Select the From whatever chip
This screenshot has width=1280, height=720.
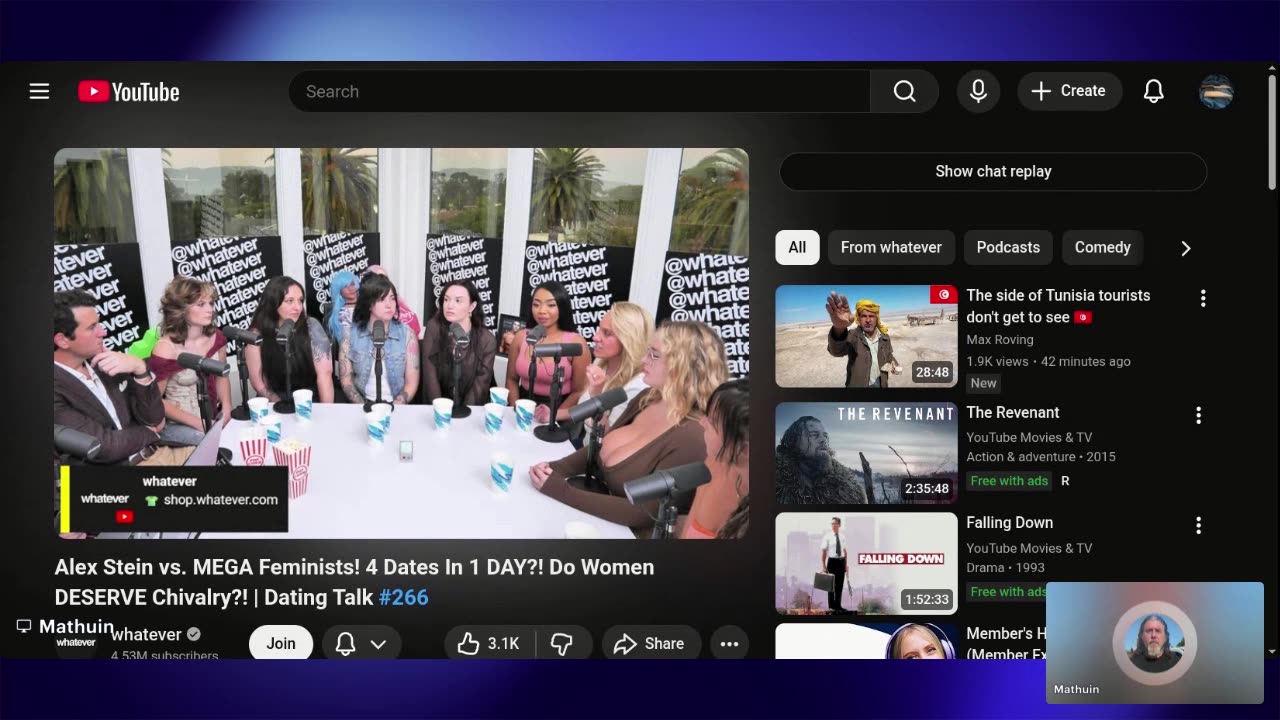click(891, 247)
